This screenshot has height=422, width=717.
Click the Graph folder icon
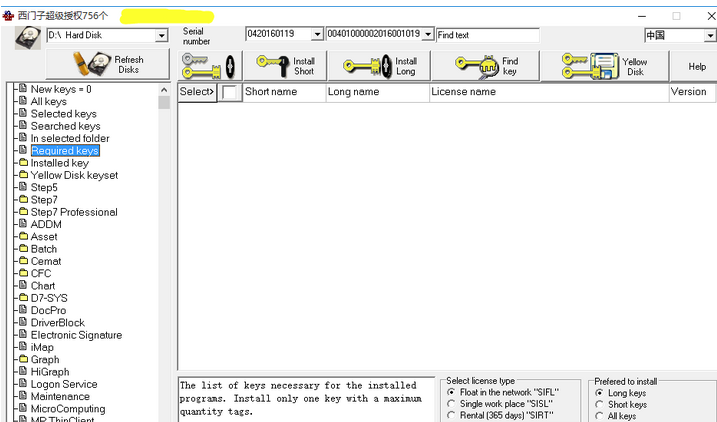point(23,359)
